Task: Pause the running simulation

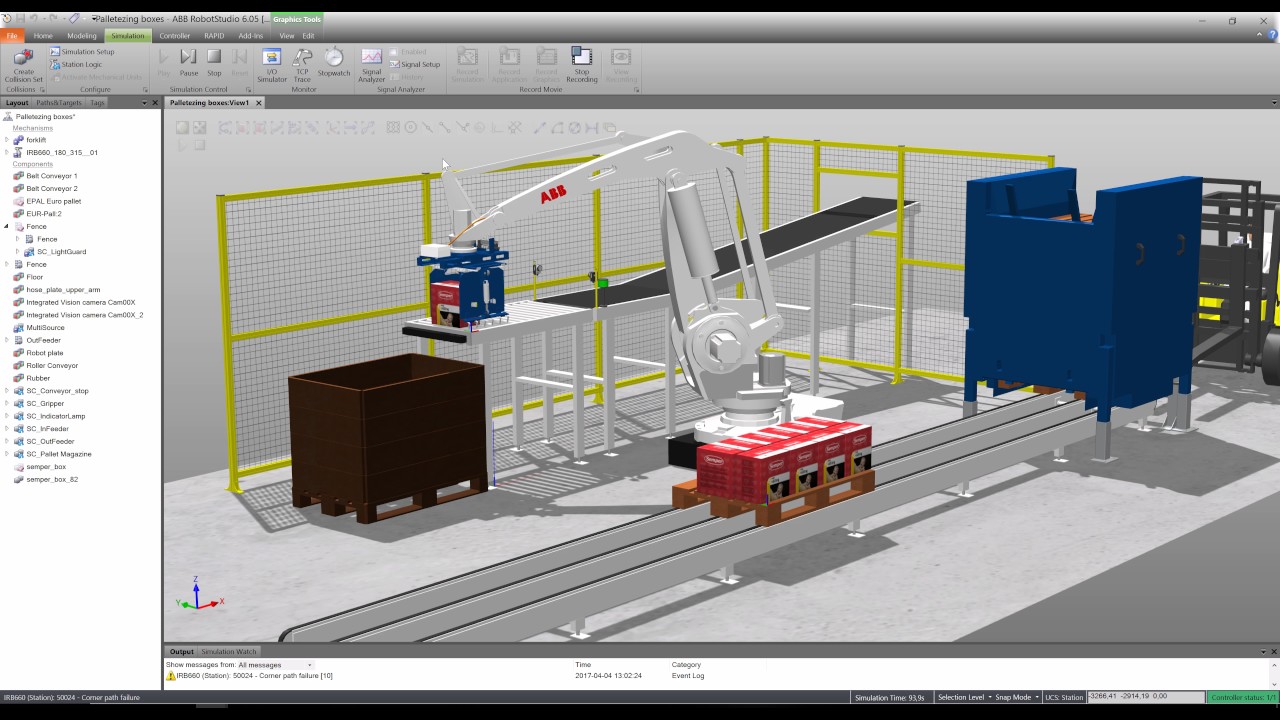Action: [x=189, y=63]
